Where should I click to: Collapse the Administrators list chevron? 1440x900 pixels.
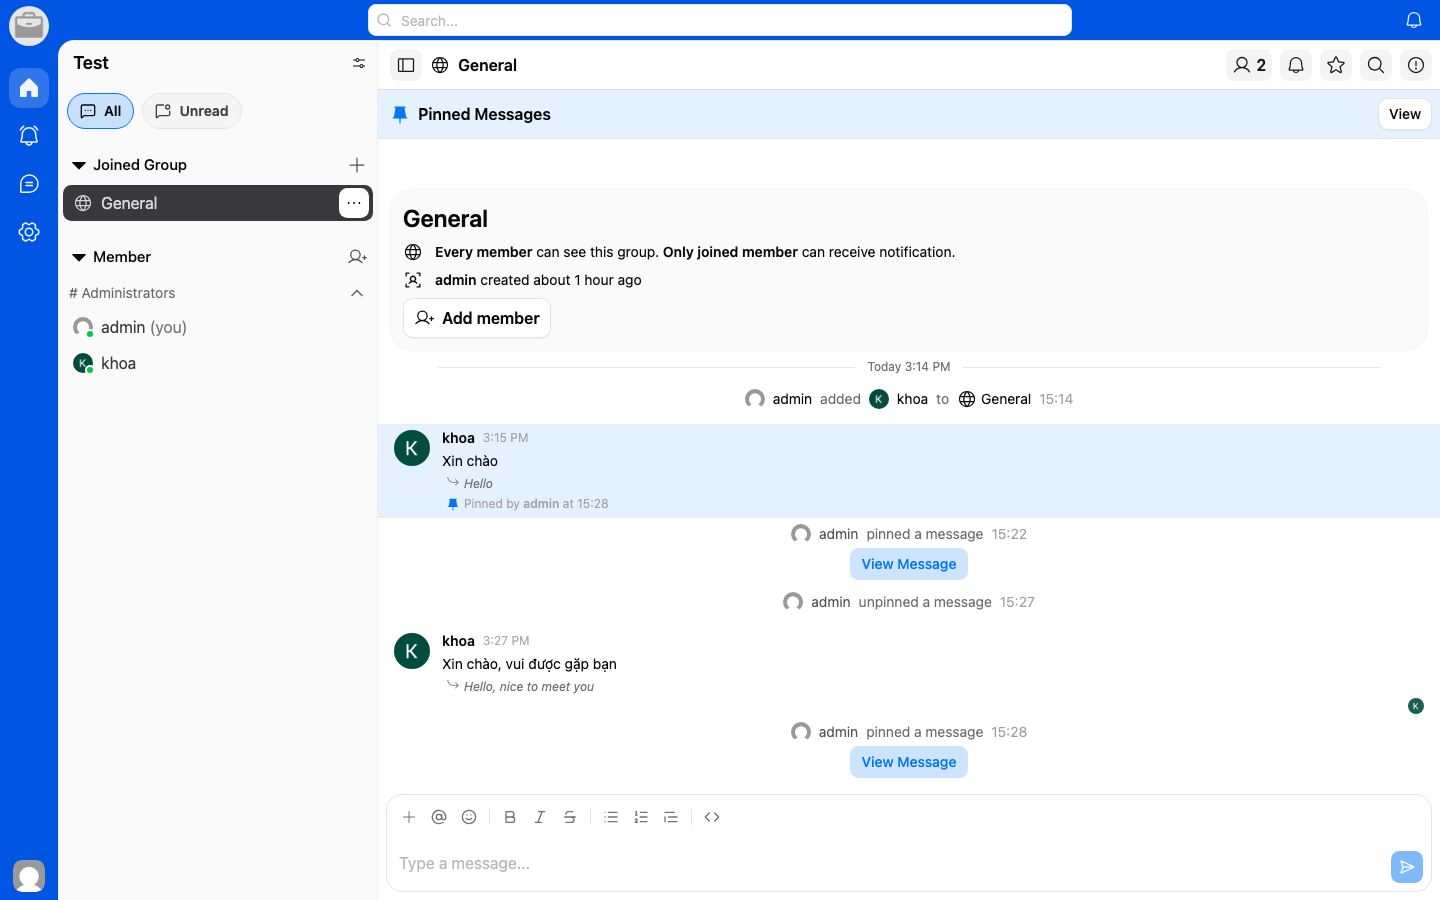coord(357,293)
